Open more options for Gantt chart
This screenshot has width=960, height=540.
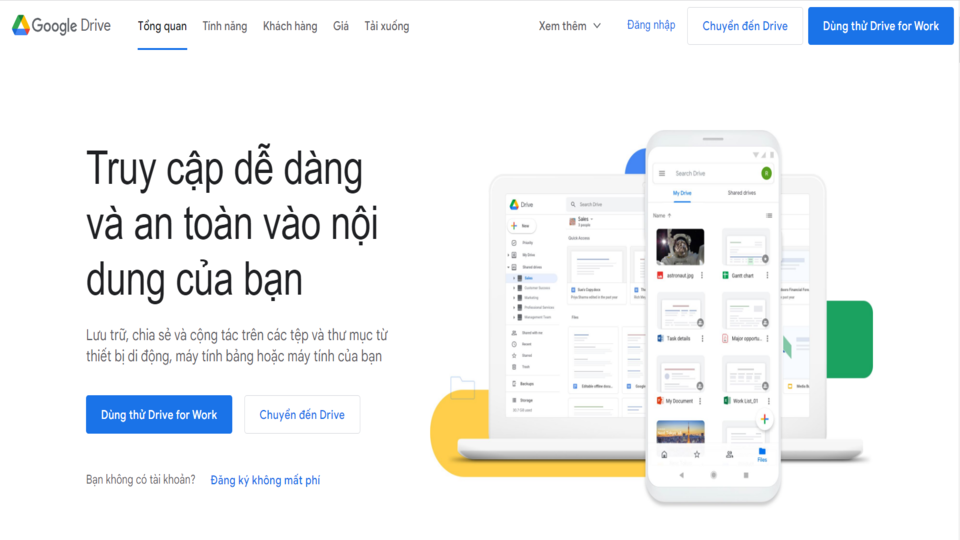767,276
